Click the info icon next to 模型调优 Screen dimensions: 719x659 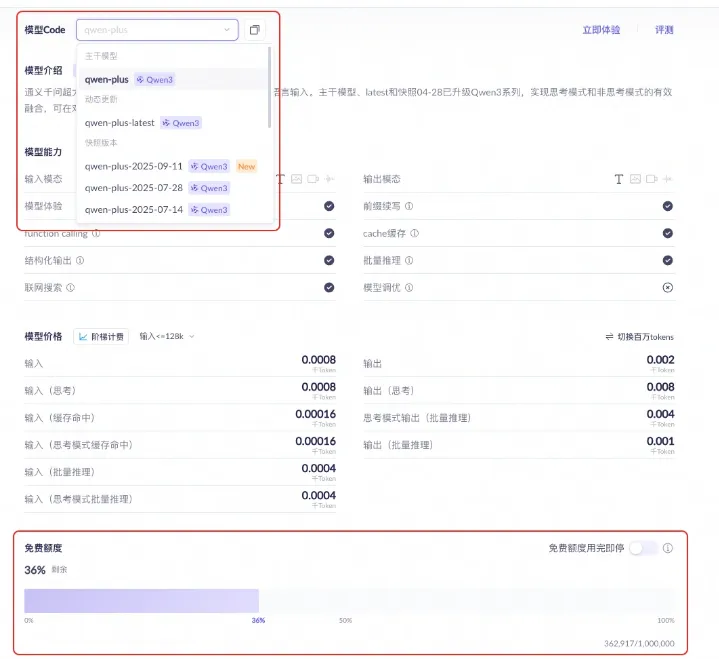[x=409, y=288]
